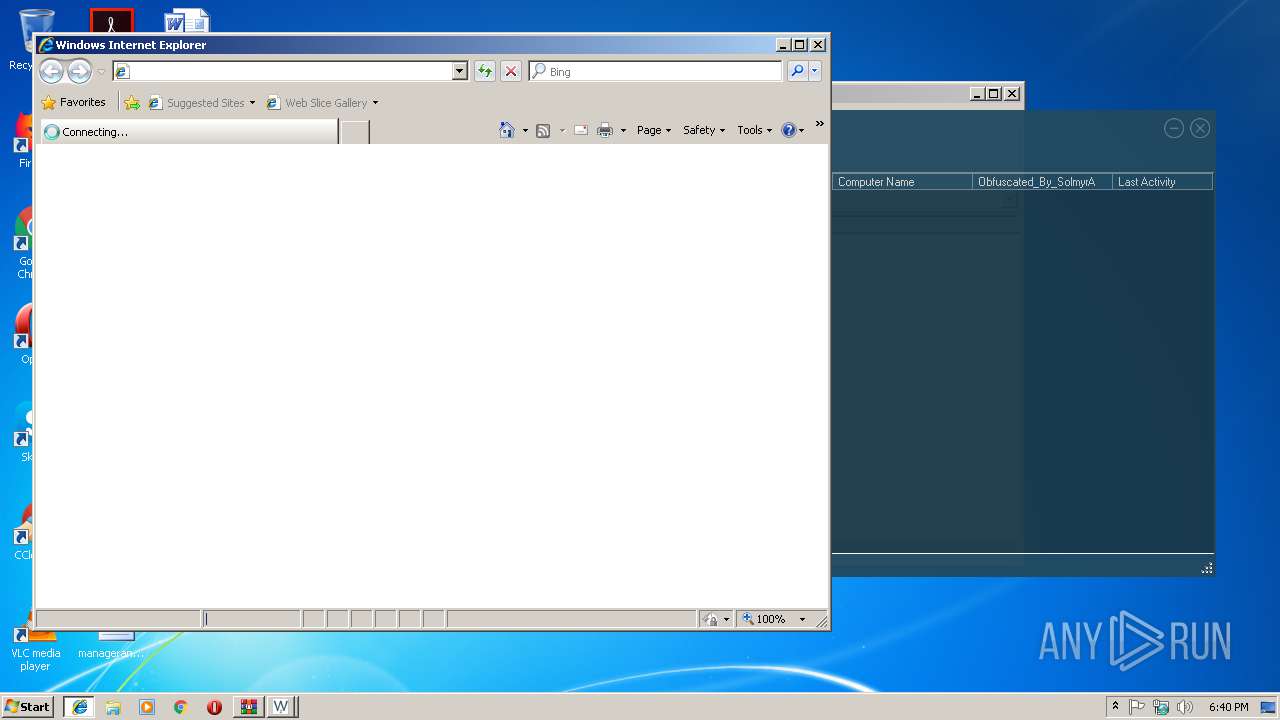Expand the Print options dropdown arrow
This screenshot has width=1280, height=720.
623,130
